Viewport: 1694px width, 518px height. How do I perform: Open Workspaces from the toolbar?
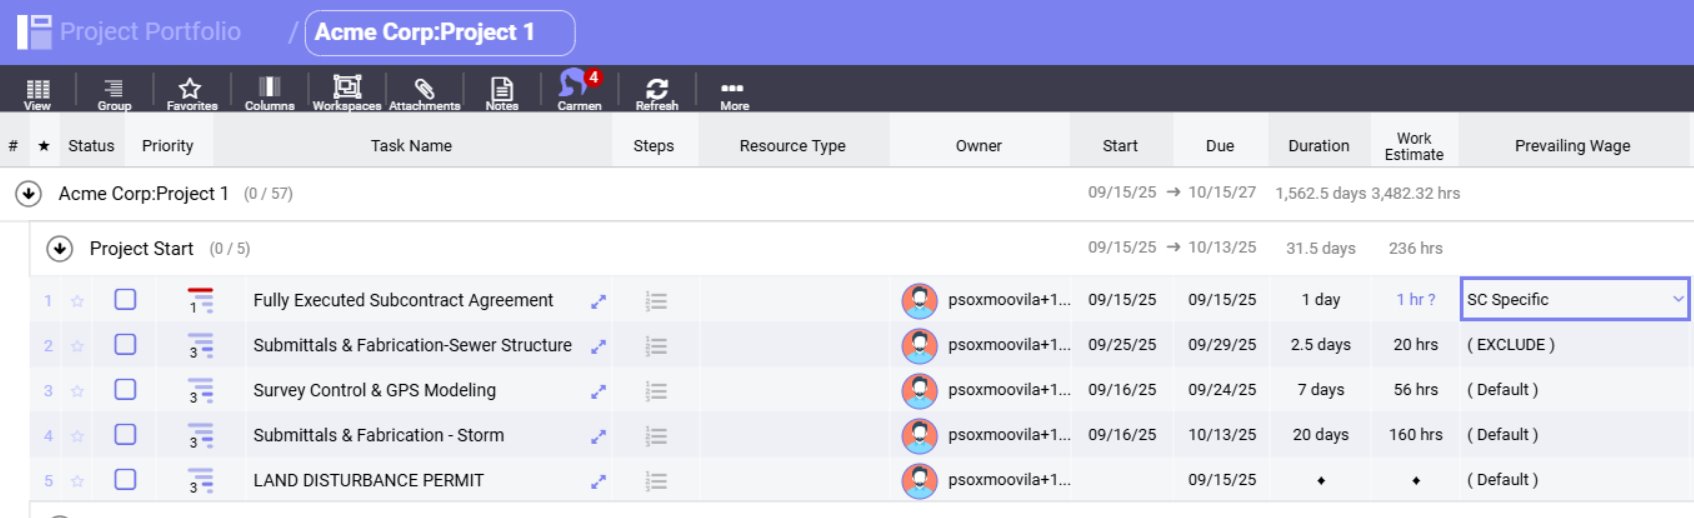click(346, 91)
